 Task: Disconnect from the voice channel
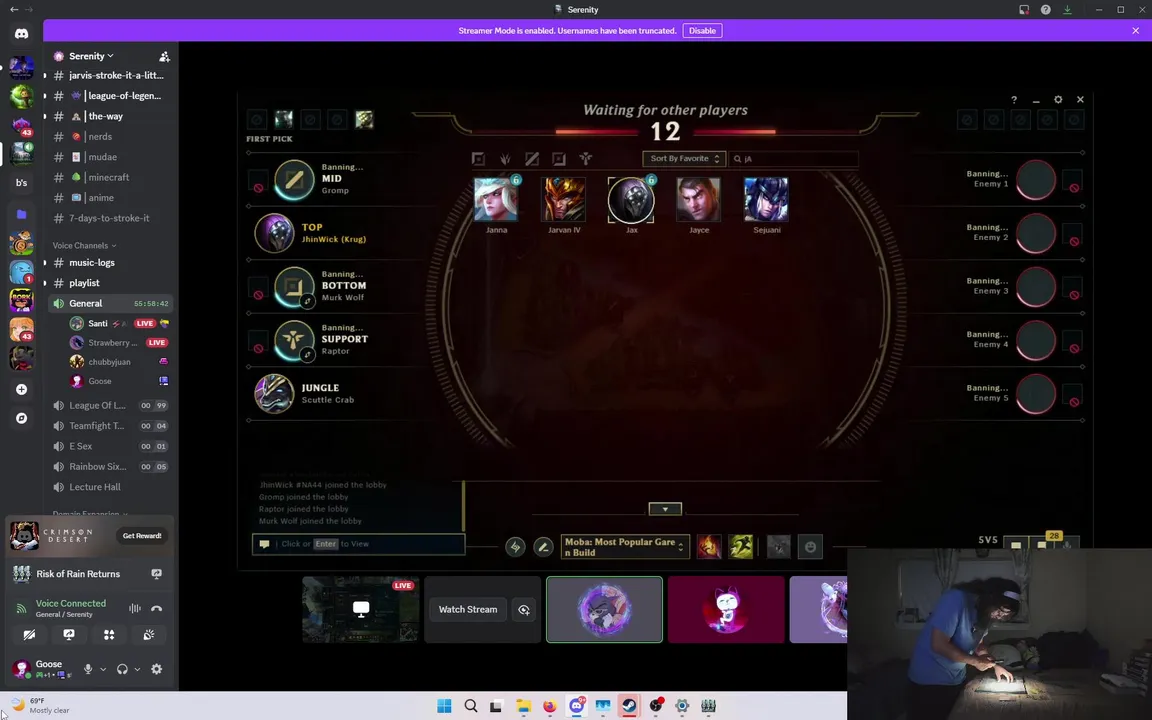(156, 608)
